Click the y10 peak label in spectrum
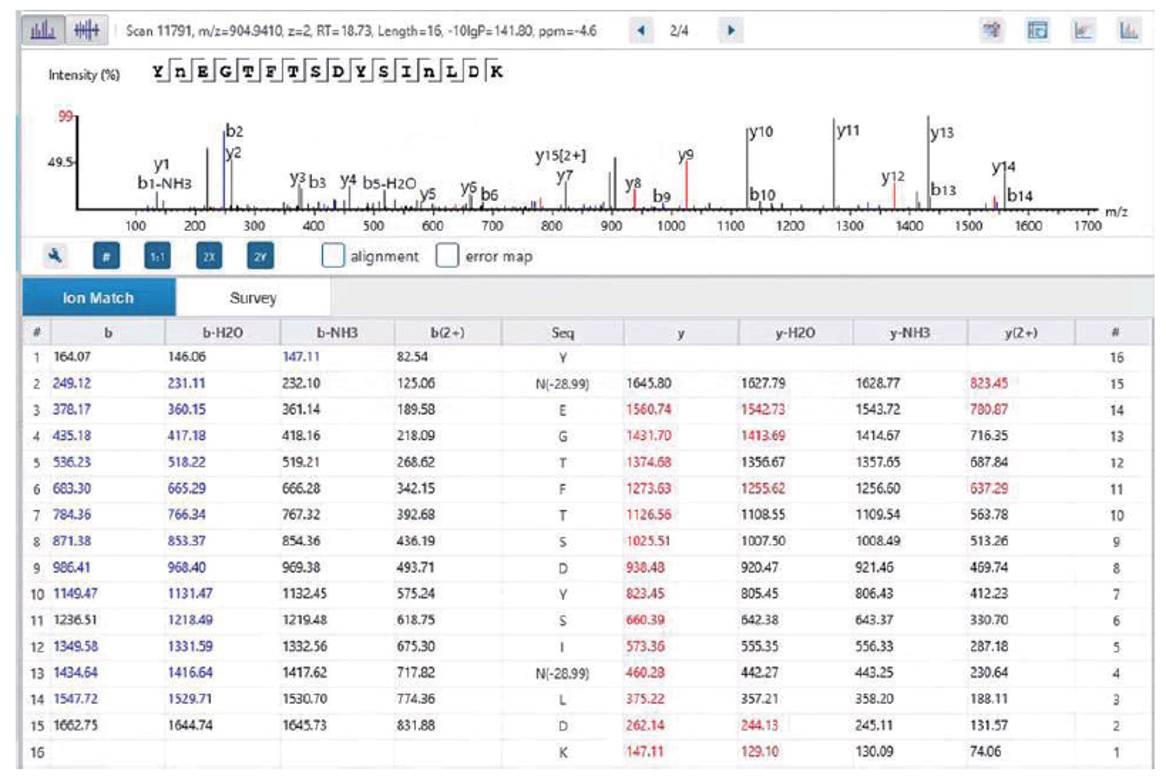The image size is (1166, 782). 761,132
